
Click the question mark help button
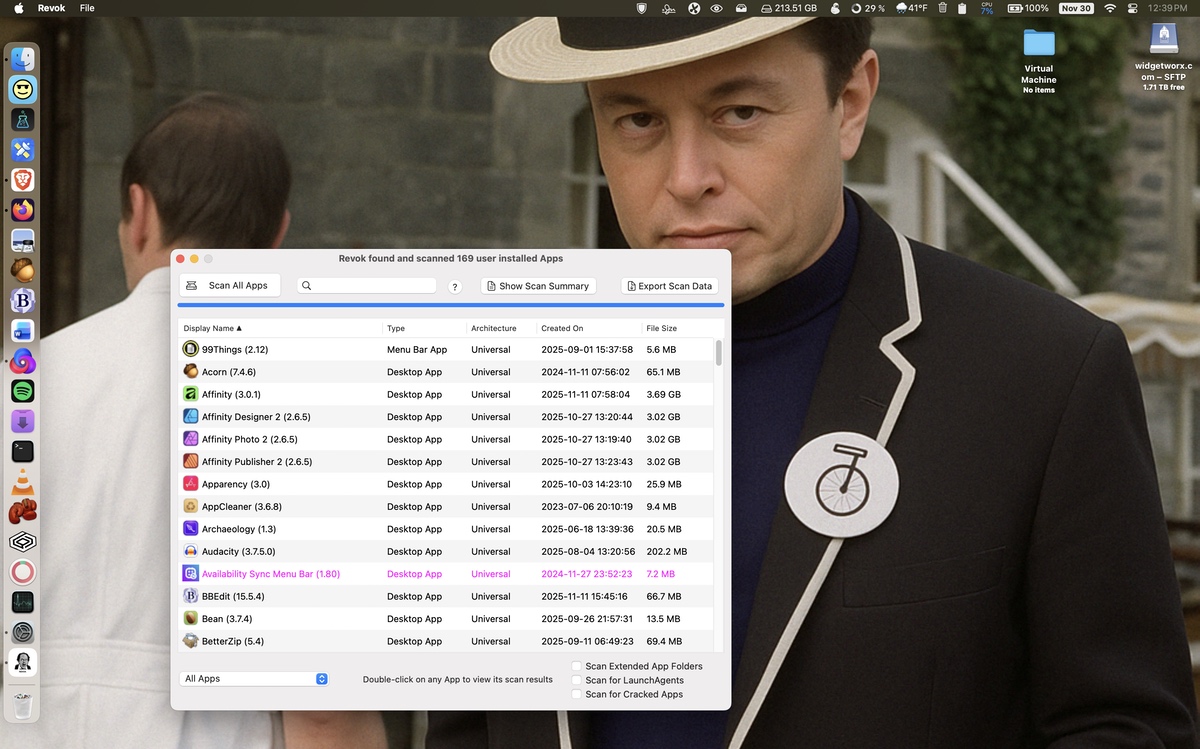tap(455, 287)
